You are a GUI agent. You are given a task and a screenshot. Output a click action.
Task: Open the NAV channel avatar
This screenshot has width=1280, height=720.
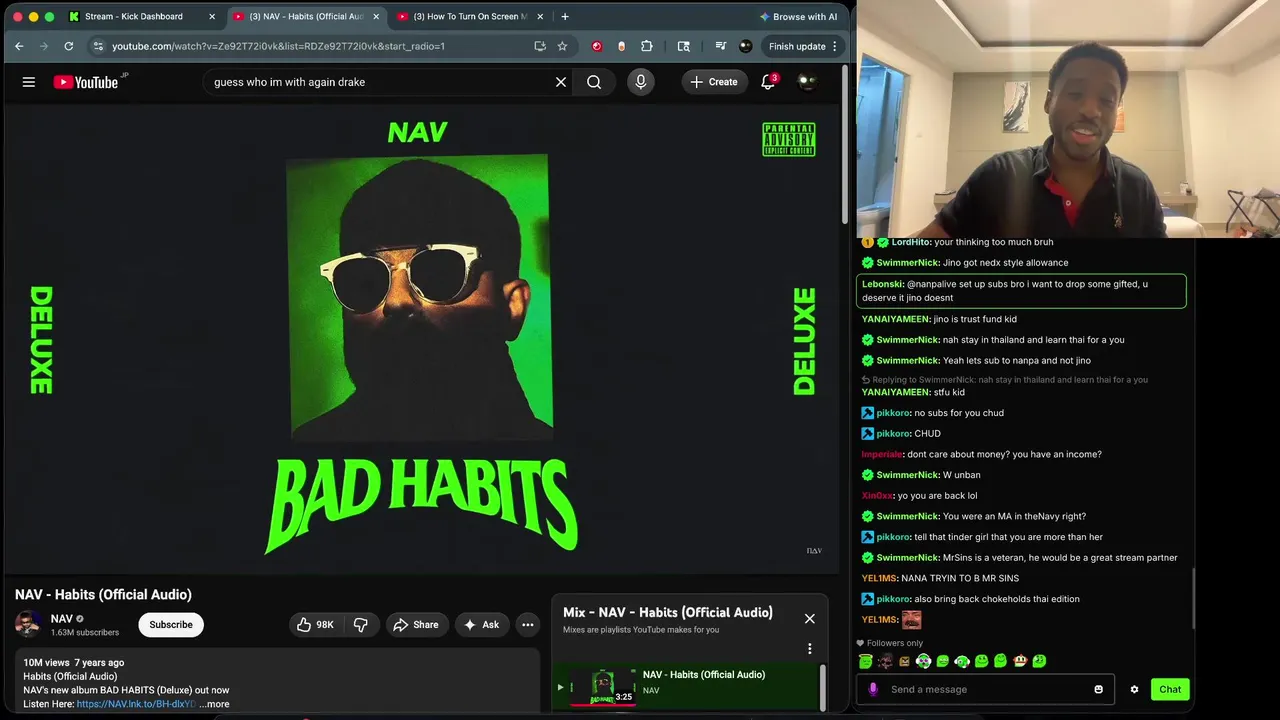(x=28, y=625)
